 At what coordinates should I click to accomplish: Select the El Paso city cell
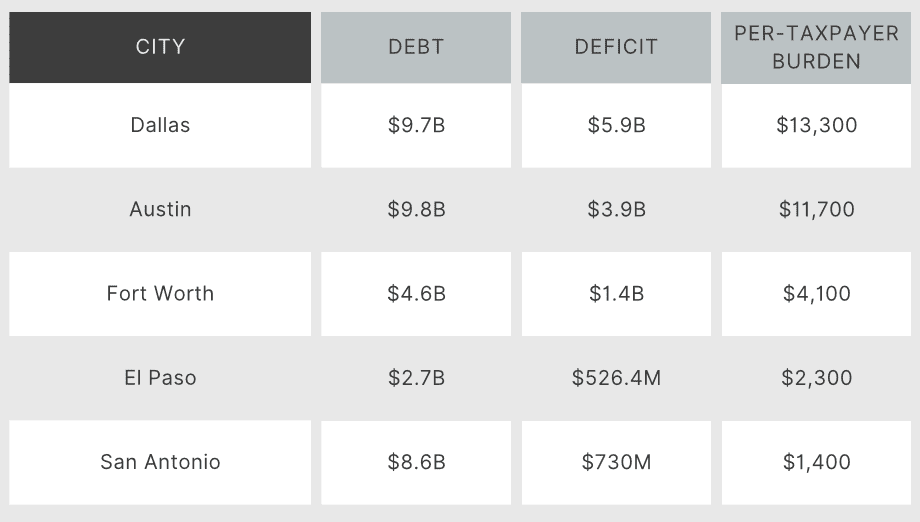pyautogui.click(x=160, y=377)
